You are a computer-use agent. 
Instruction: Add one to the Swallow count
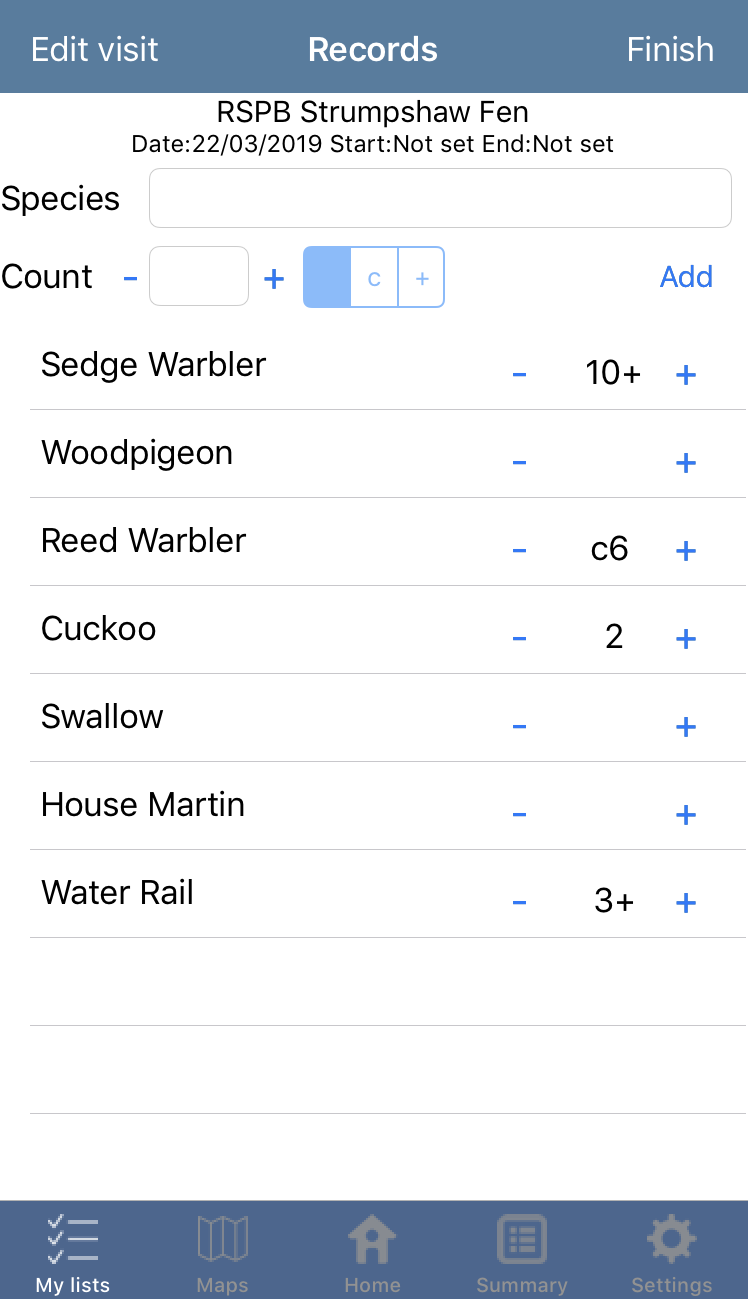pos(686,727)
